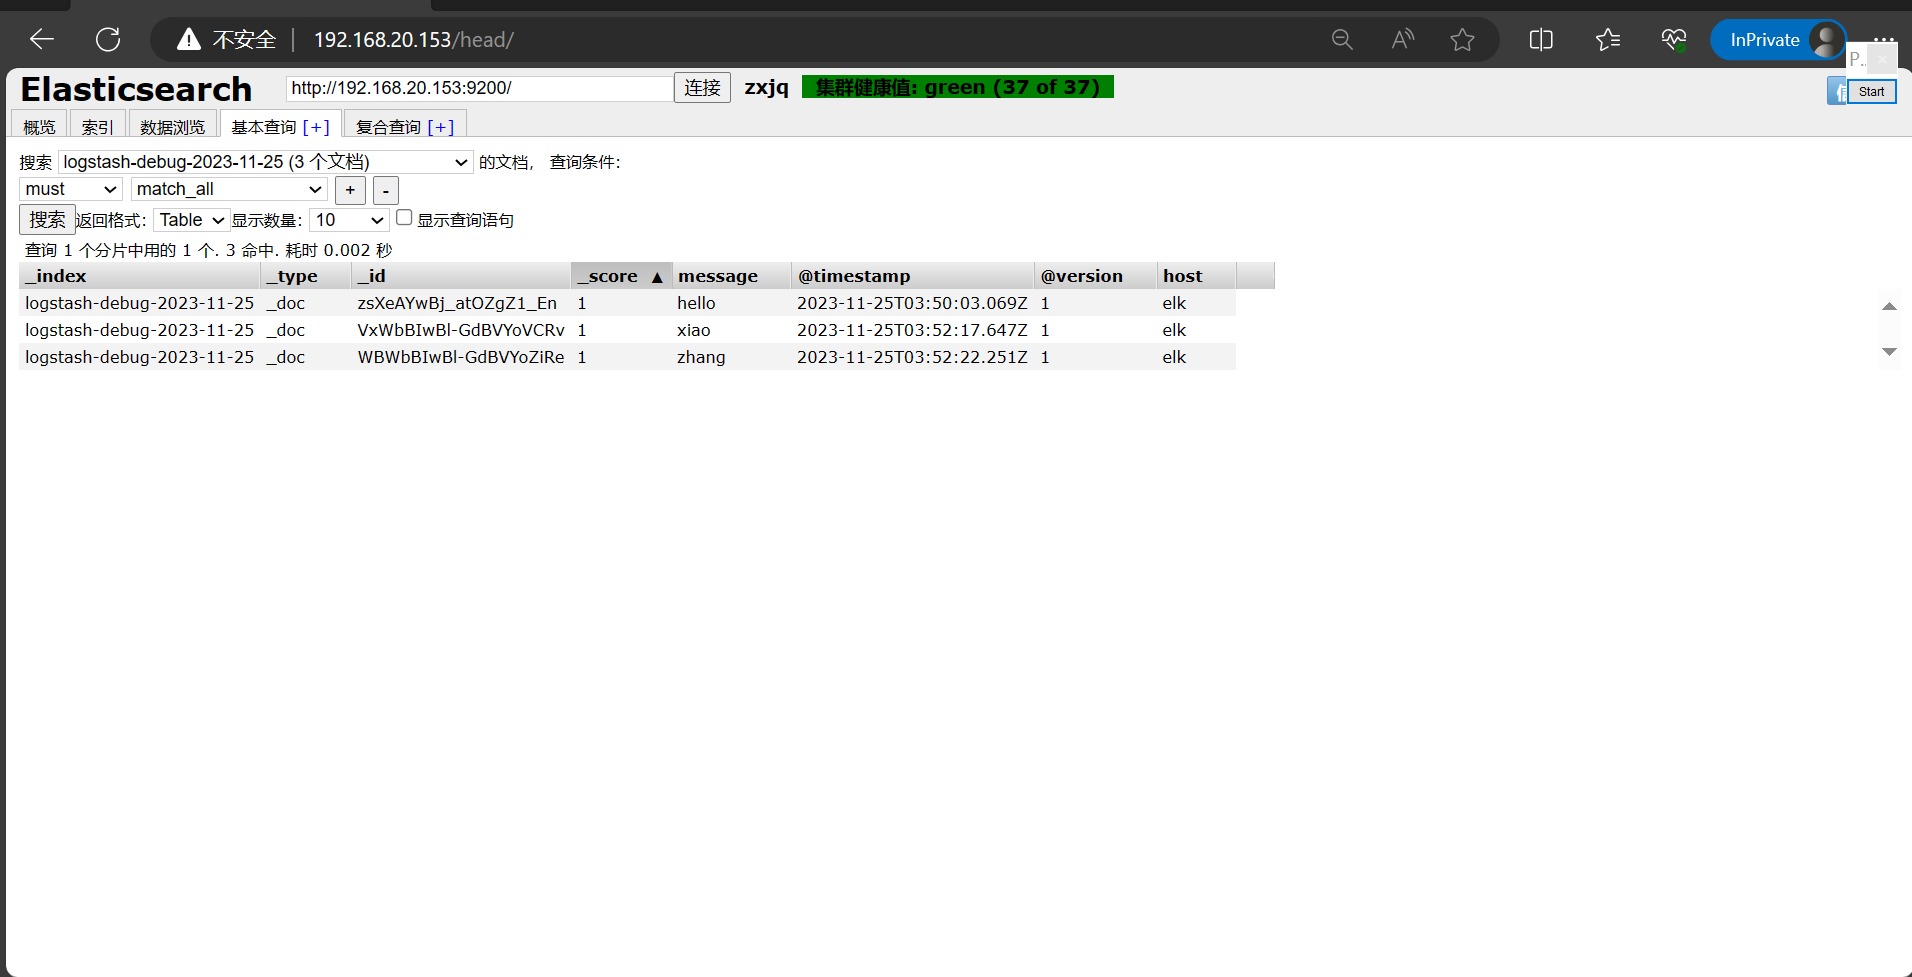Click the 搜索 search button
Screen dimensions: 1912x977
(47, 220)
